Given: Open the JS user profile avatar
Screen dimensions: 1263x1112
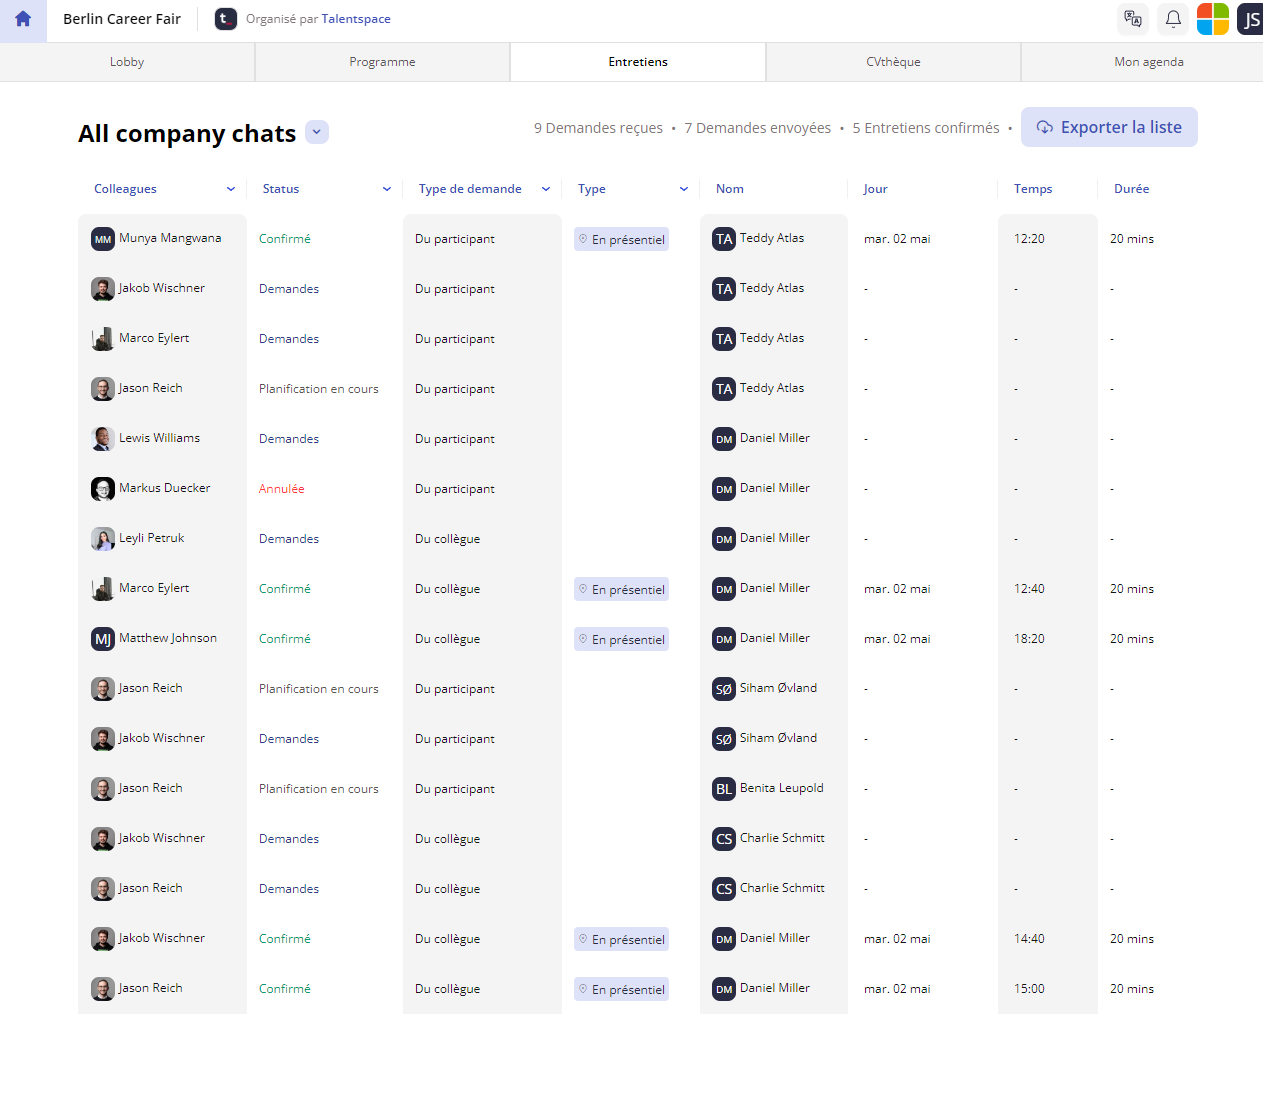Looking at the screenshot, I should tap(1250, 19).
